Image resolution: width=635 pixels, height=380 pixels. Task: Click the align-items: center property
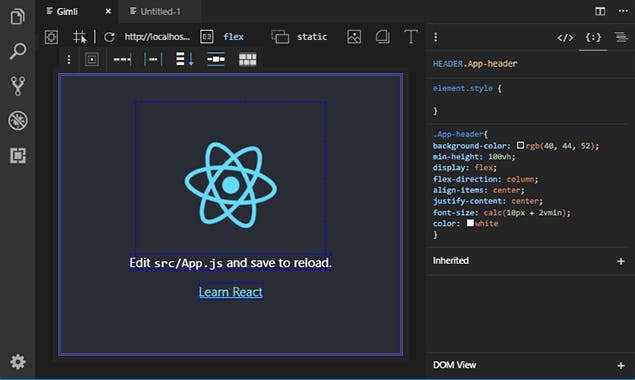click(478, 190)
